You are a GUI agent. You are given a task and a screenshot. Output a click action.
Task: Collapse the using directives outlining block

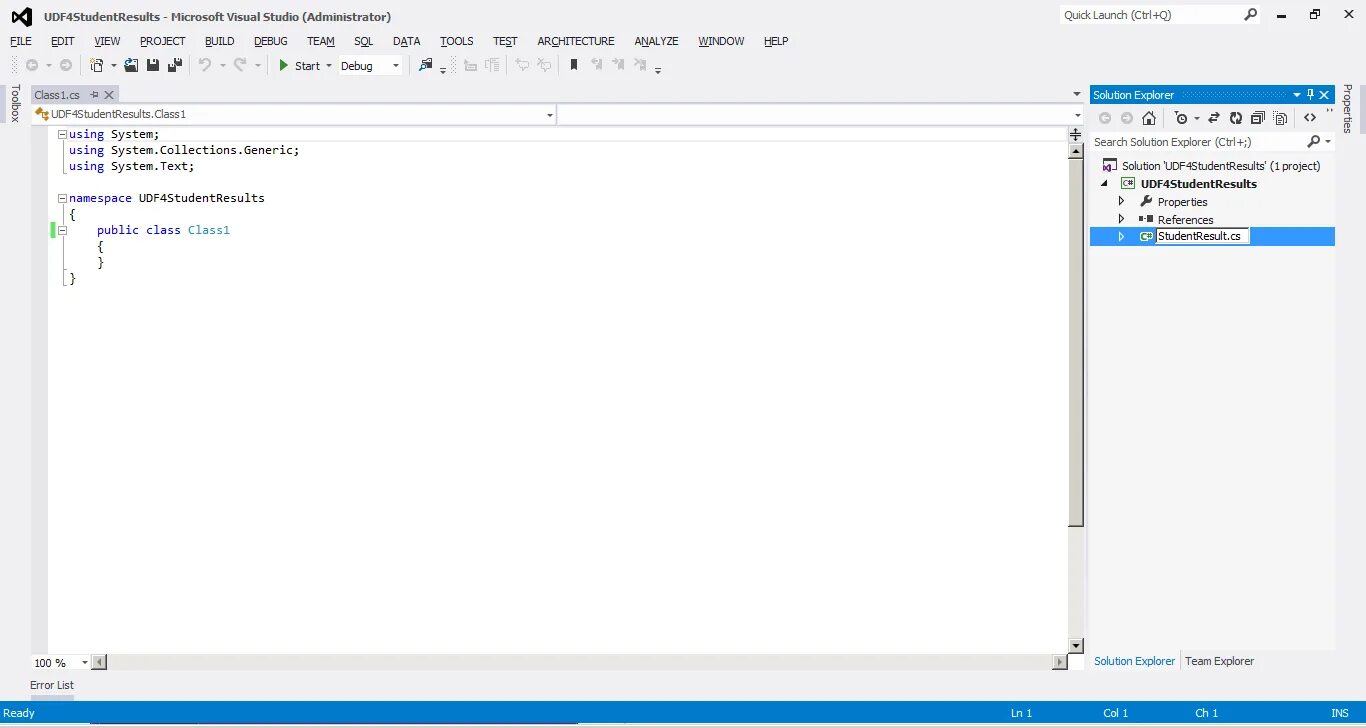[x=62, y=134]
